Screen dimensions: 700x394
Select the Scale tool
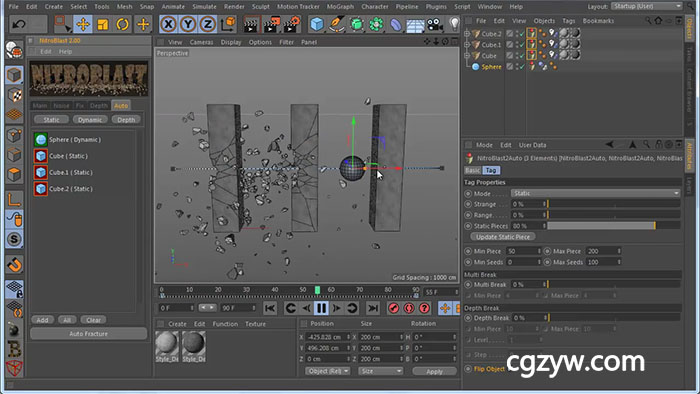[x=103, y=24]
